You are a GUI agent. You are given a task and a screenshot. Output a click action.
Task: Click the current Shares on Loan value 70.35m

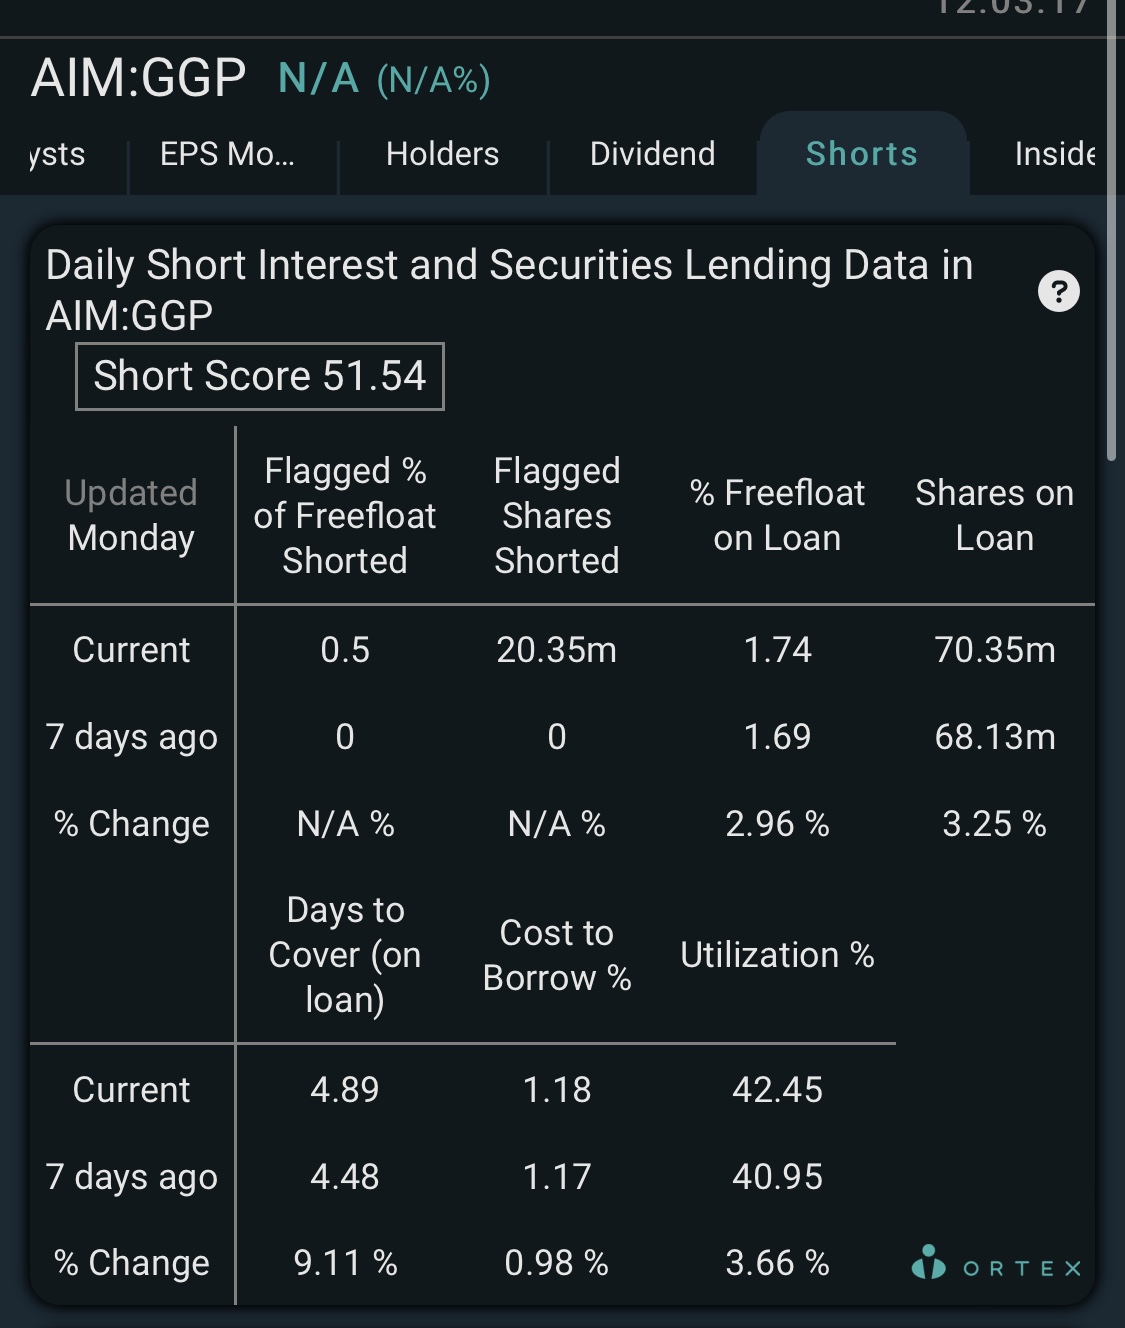click(x=995, y=650)
